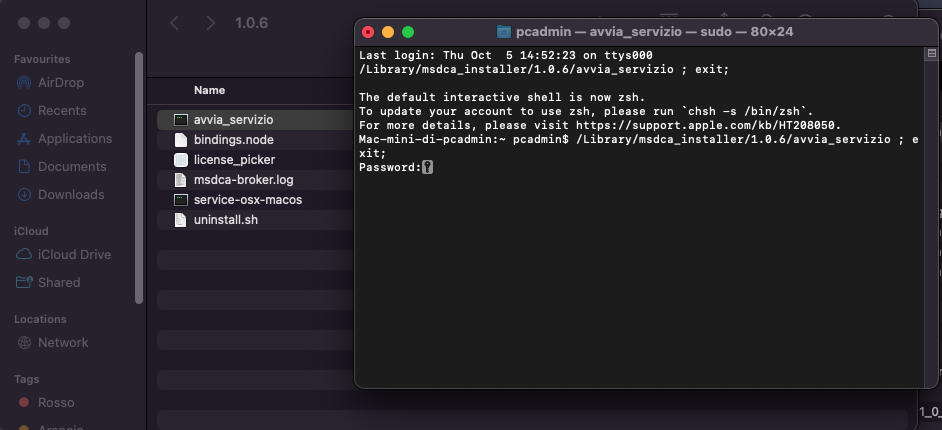The width and height of the screenshot is (942, 430).
Task: Click the Tags section heading
Action: [x=26, y=379]
